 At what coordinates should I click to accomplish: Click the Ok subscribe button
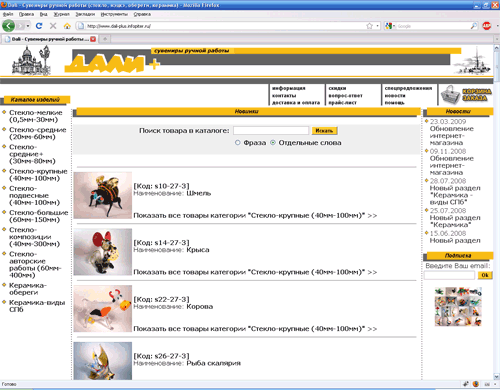tap(485, 275)
